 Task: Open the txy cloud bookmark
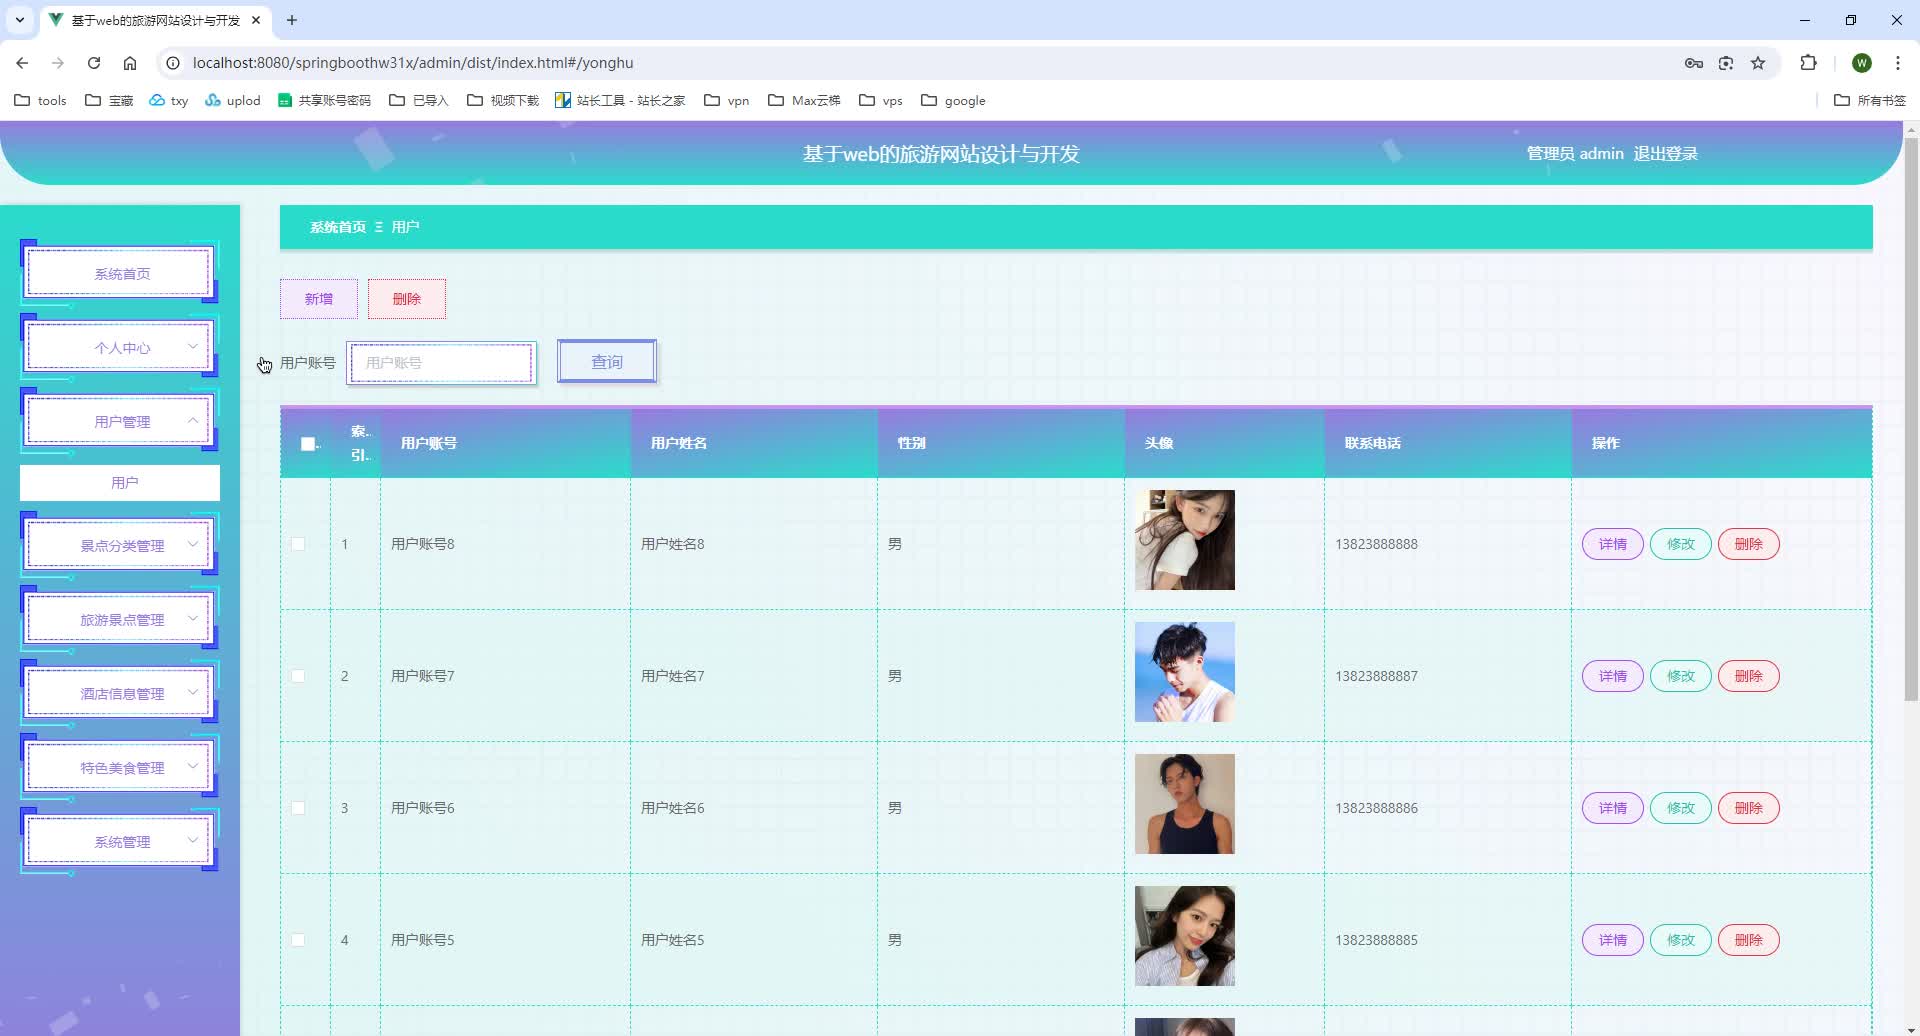point(168,100)
